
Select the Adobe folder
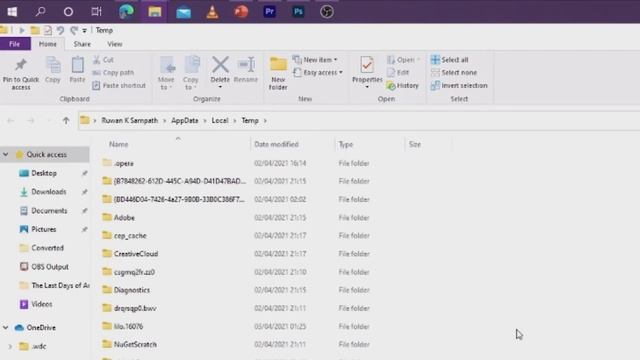(124, 218)
